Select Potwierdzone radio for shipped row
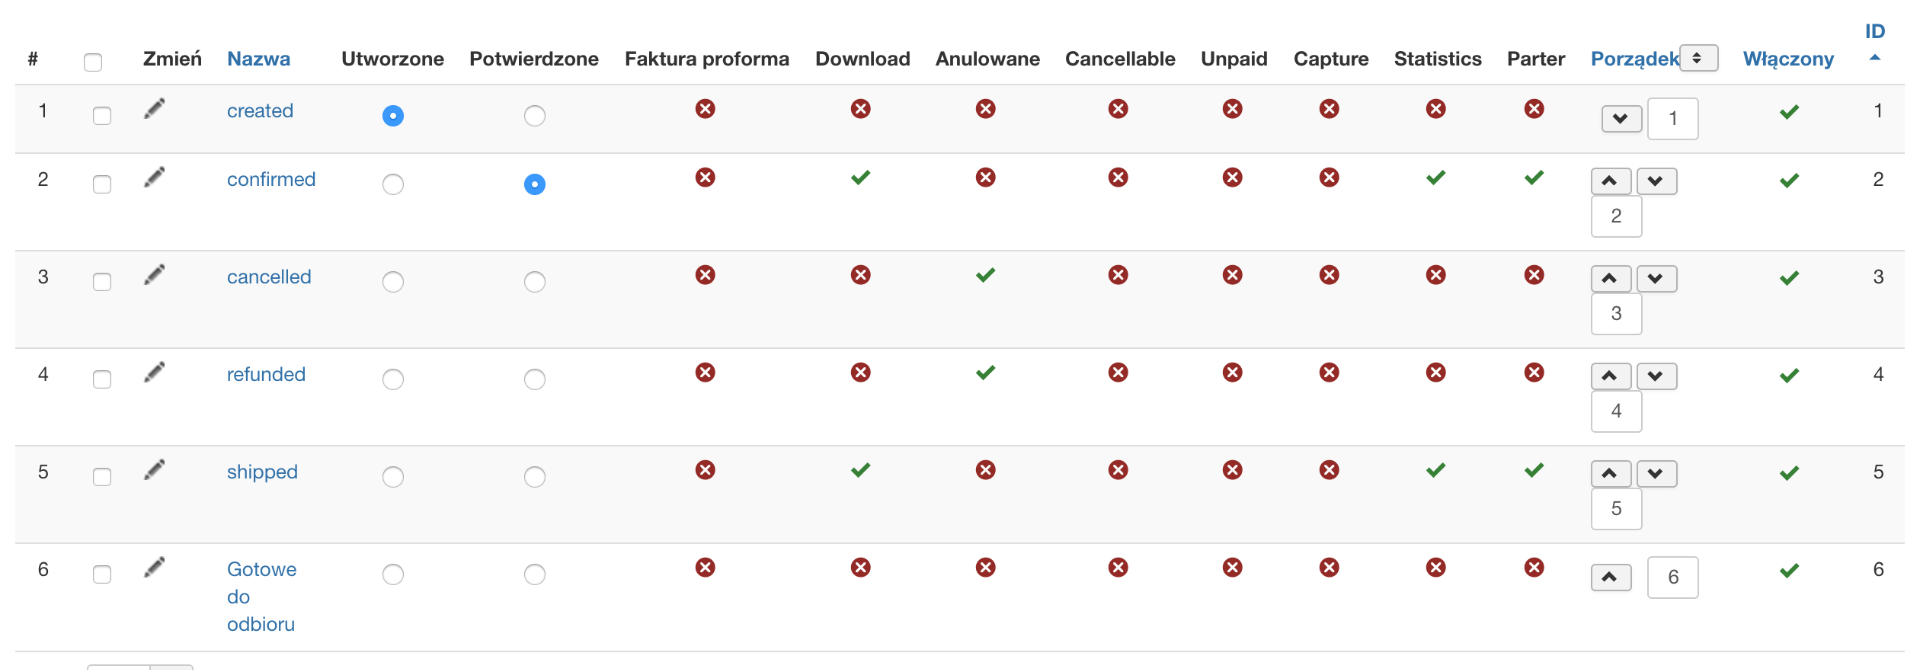This screenshot has width=1920, height=670. pyautogui.click(x=535, y=477)
